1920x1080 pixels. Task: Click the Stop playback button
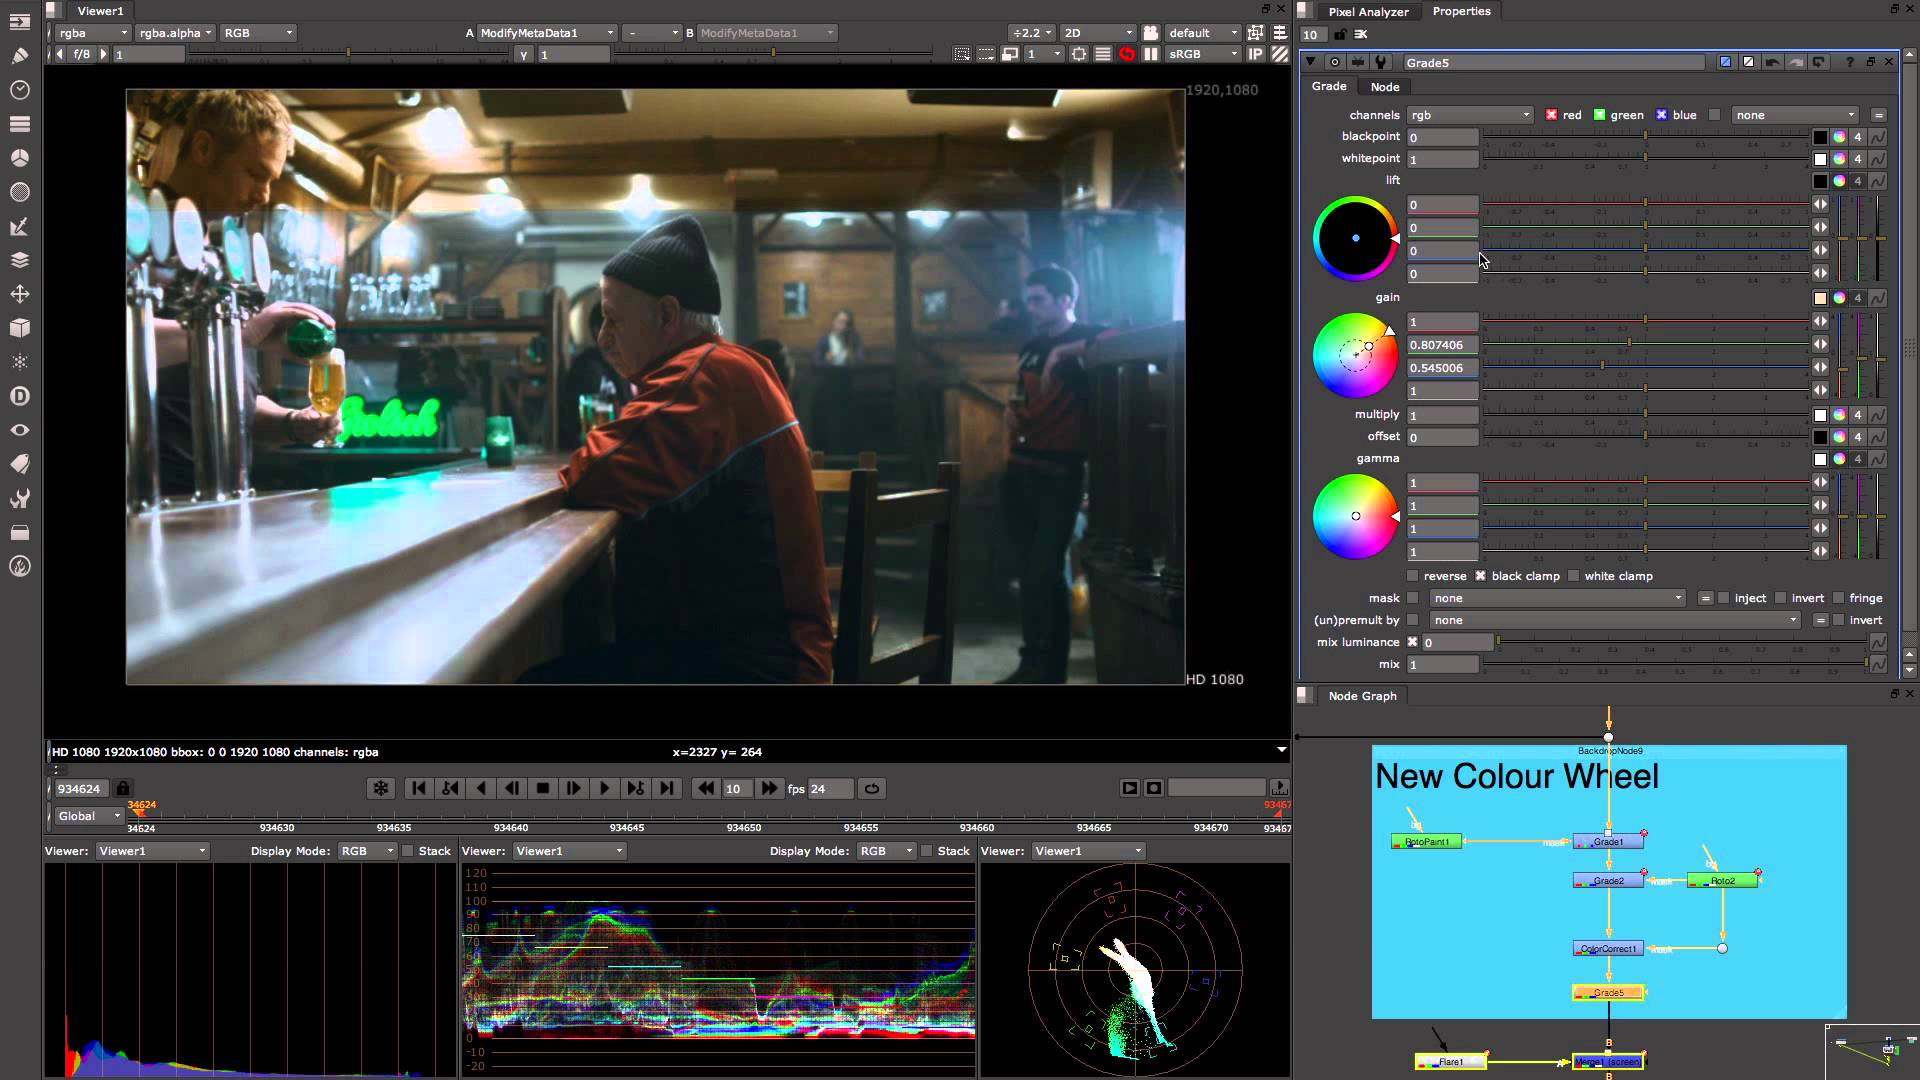(x=543, y=789)
